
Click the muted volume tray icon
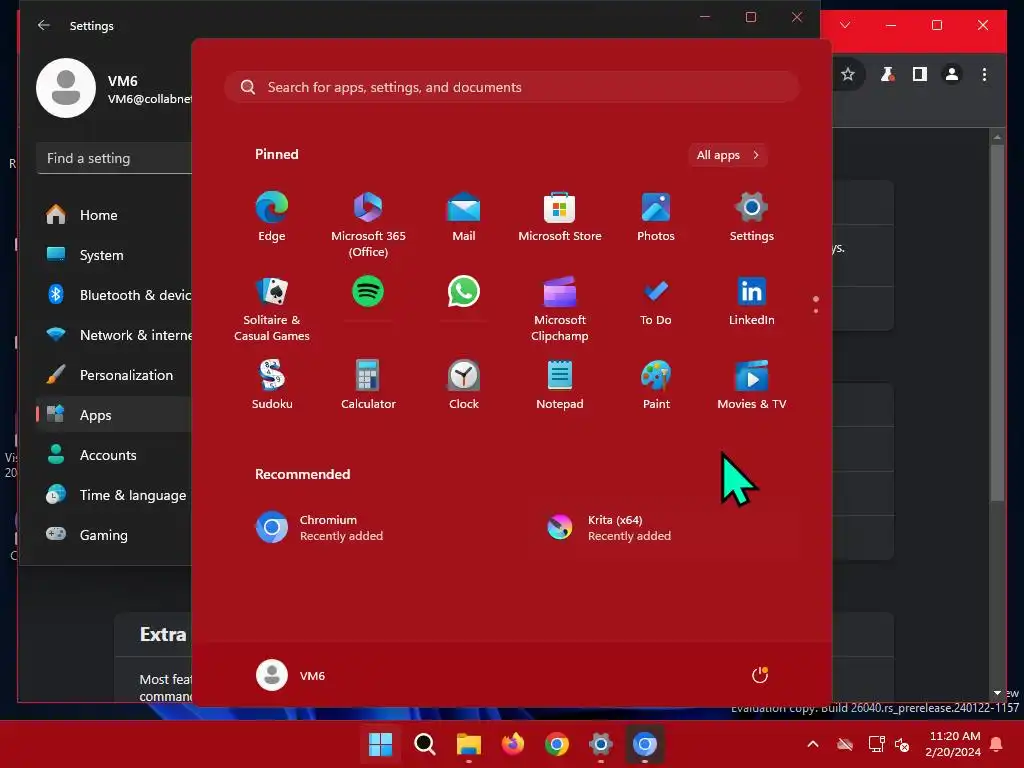(x=903, y=744)
